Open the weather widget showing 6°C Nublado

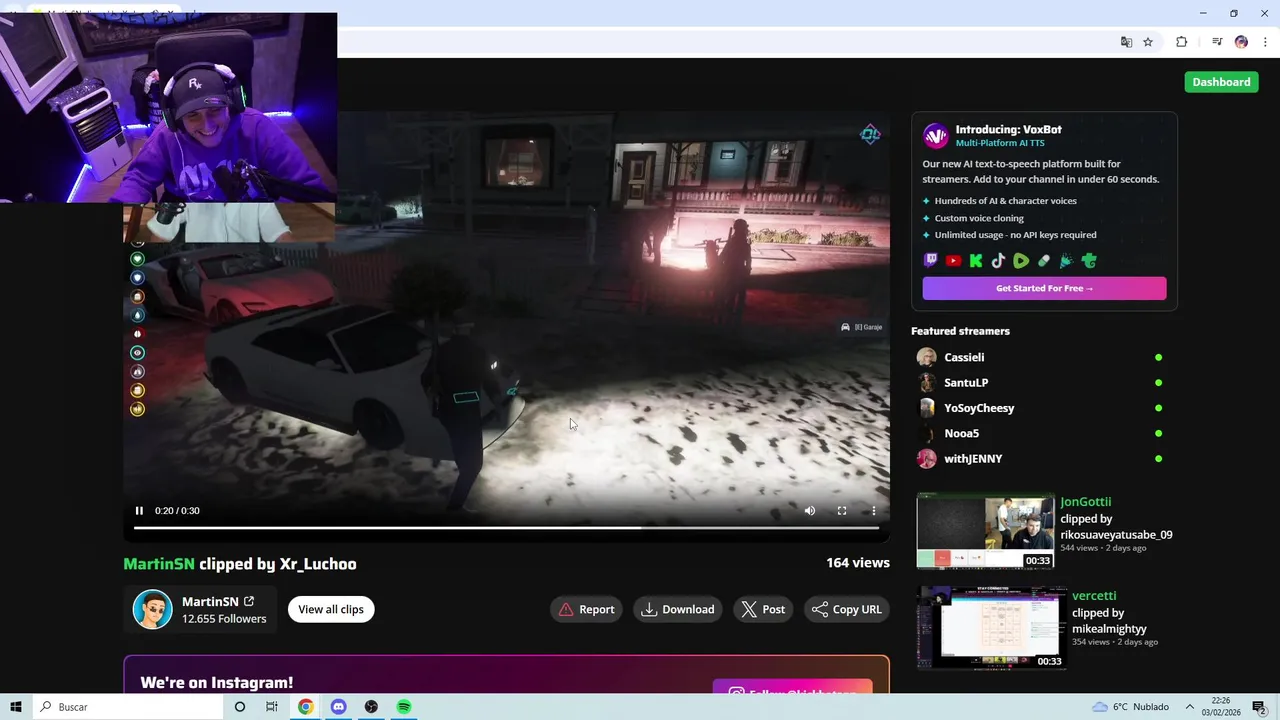pos(1130,707)
